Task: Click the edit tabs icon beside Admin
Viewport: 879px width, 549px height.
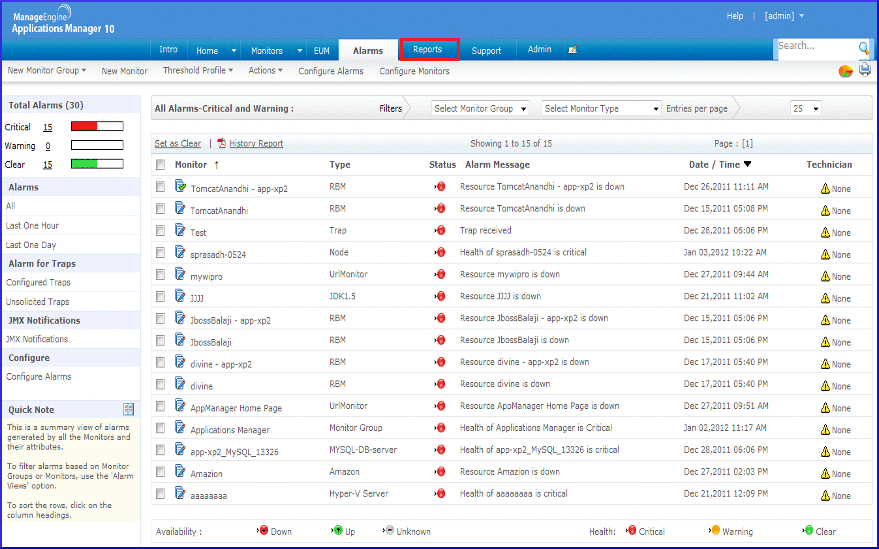Action: tap(572, 50)
